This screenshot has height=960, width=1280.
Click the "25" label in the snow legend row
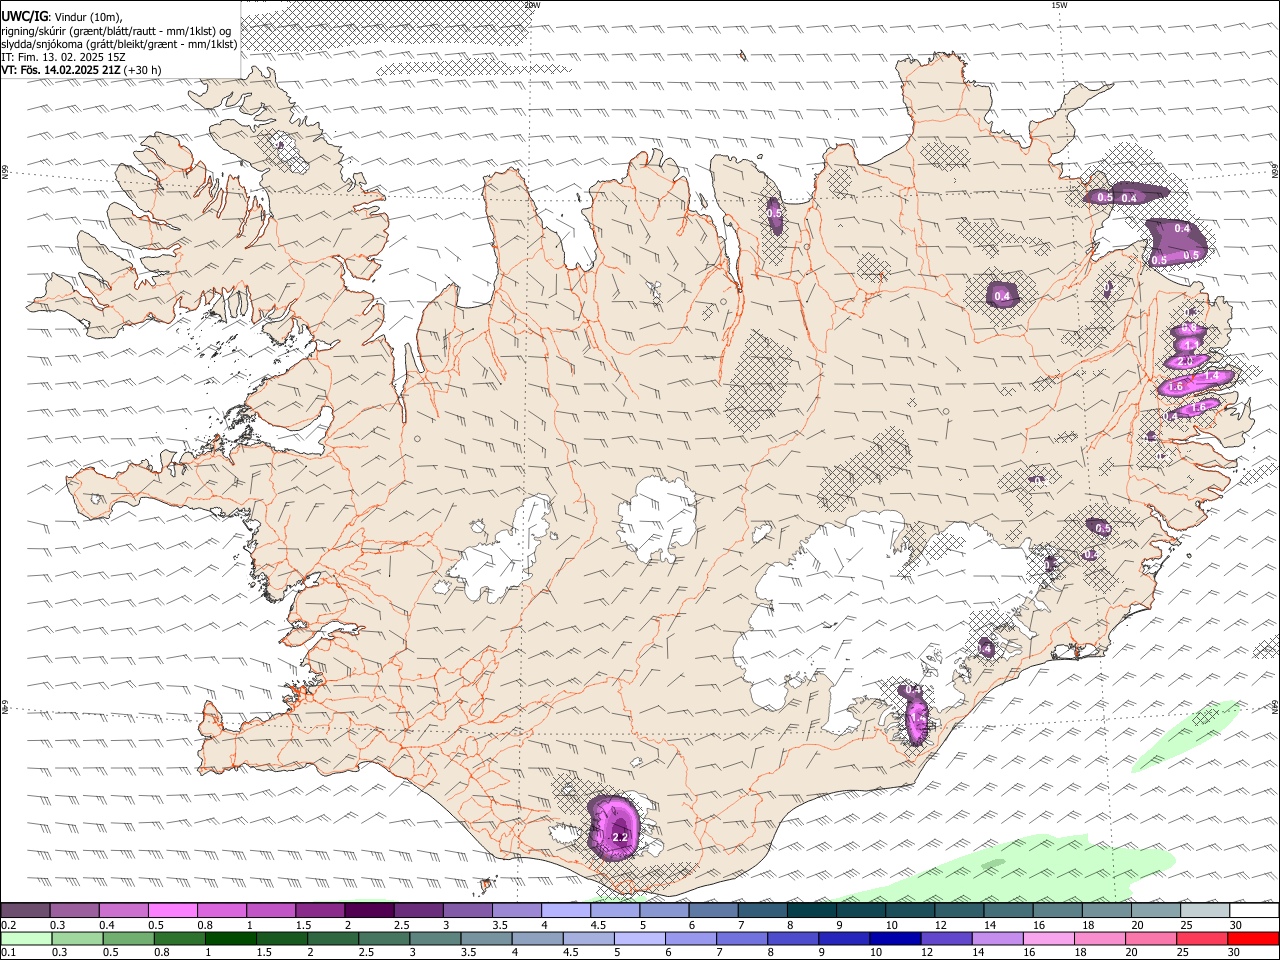pos(1187,925)
